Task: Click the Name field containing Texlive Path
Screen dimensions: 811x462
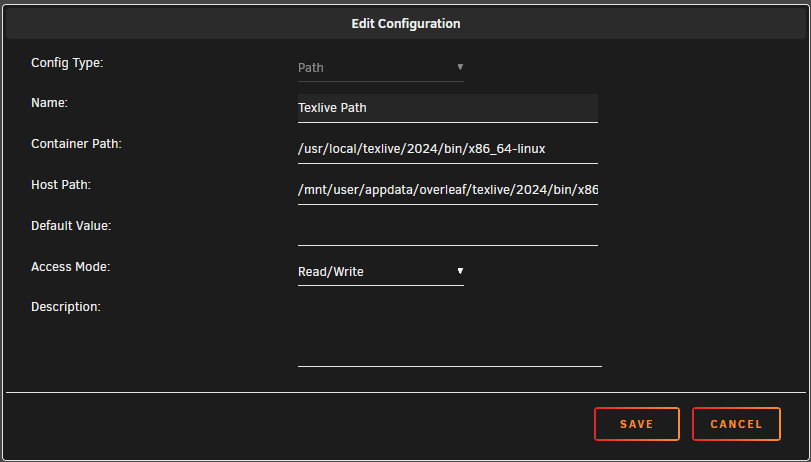Action: point(448,108)
